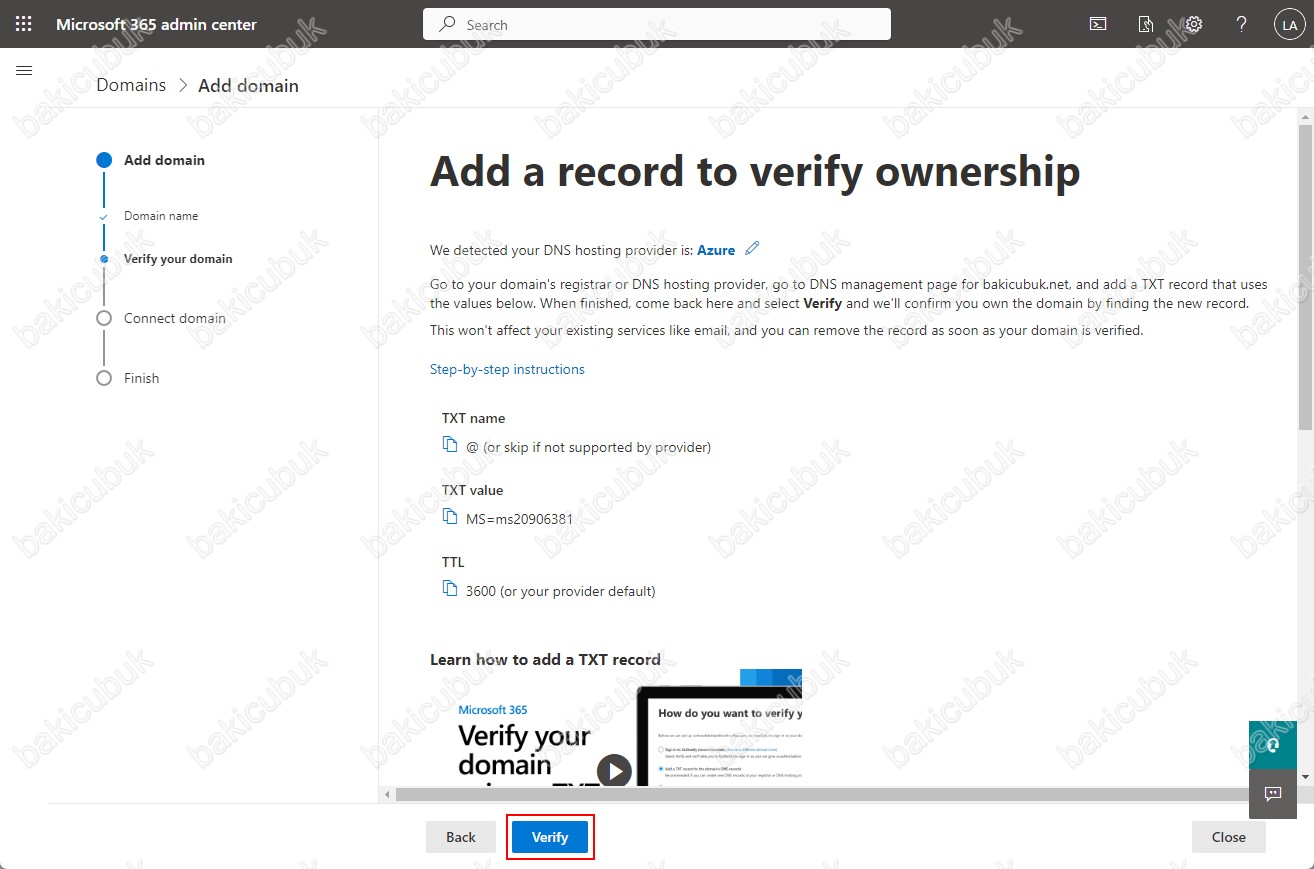The height and width of the screenshot is (869, 1314).
Task: Go to Domains in the breadcrumb
Action: [x=131, y=85]
